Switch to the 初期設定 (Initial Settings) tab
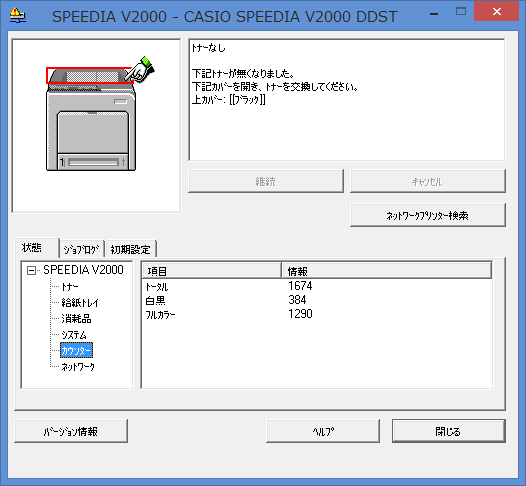Screen dimensions: 526x486 pyautogui.click(x=130, y=249)
